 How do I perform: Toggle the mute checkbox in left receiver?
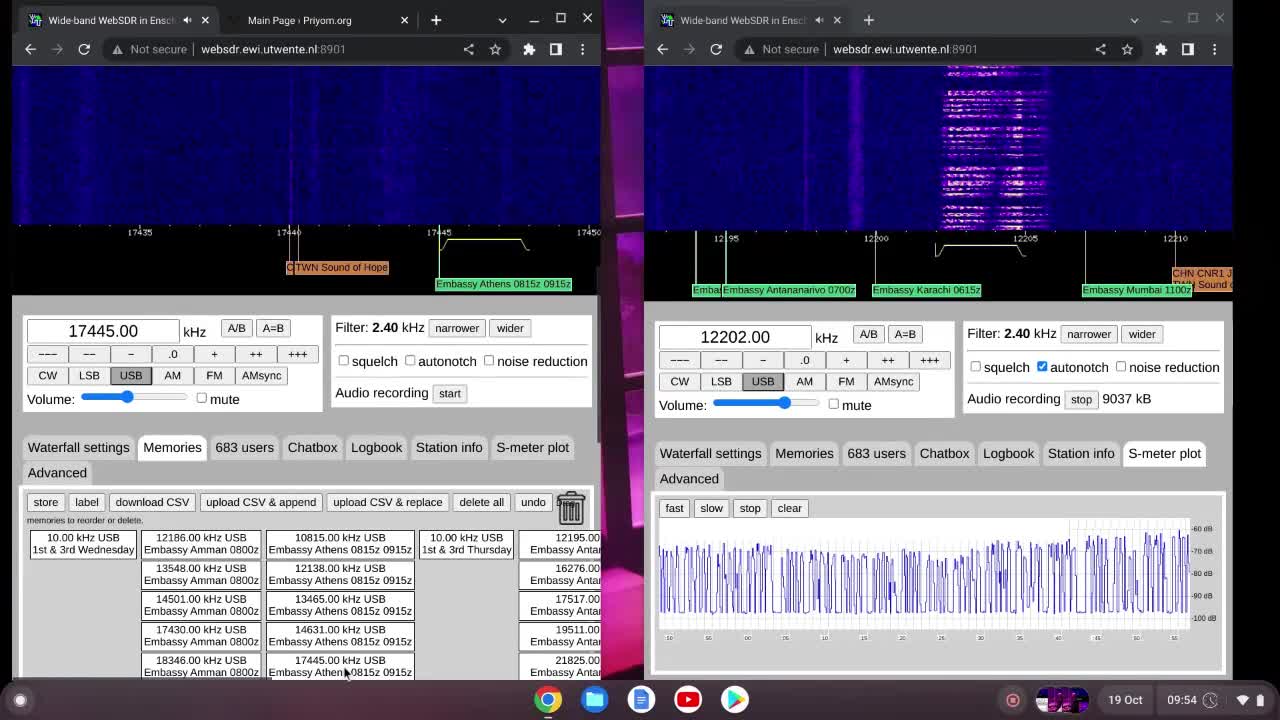coord(202,398)
